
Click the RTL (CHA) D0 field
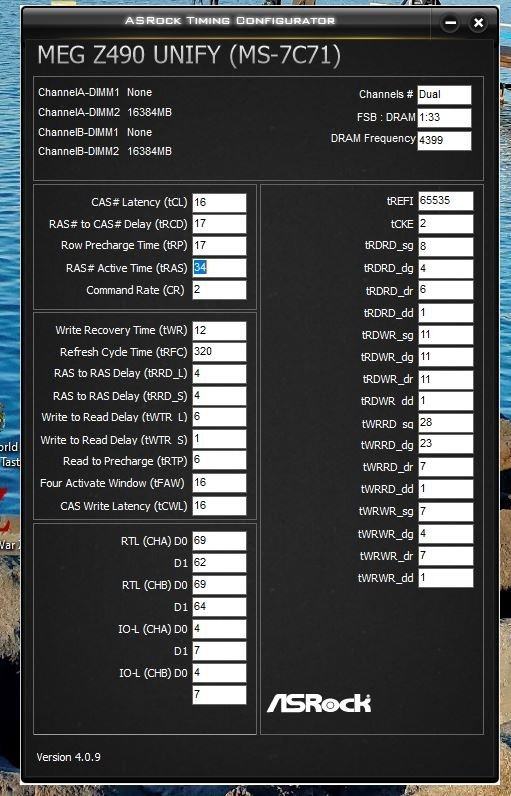[219, 541]
